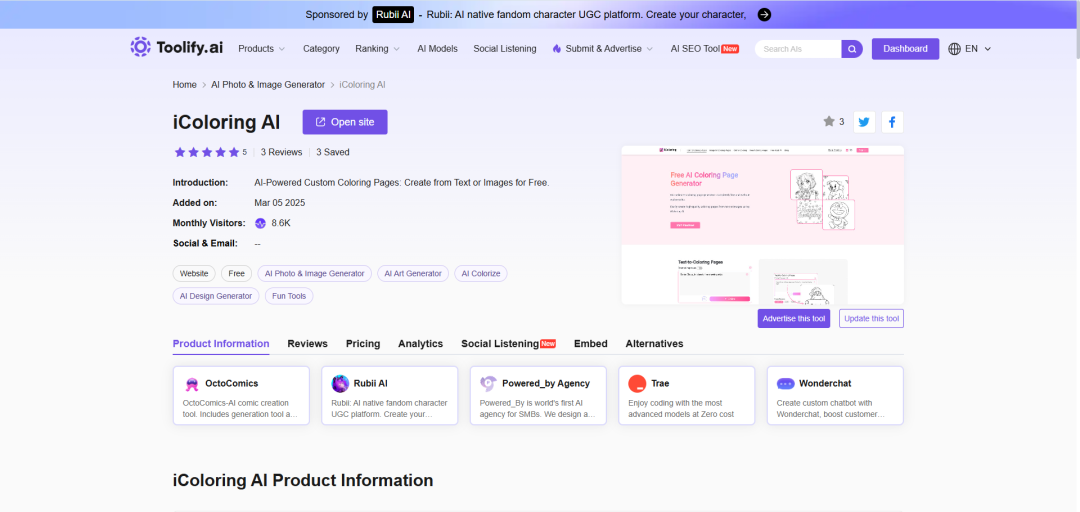Select the Product Information tab
The image size is (1080, 512).
tap(221, 344)
